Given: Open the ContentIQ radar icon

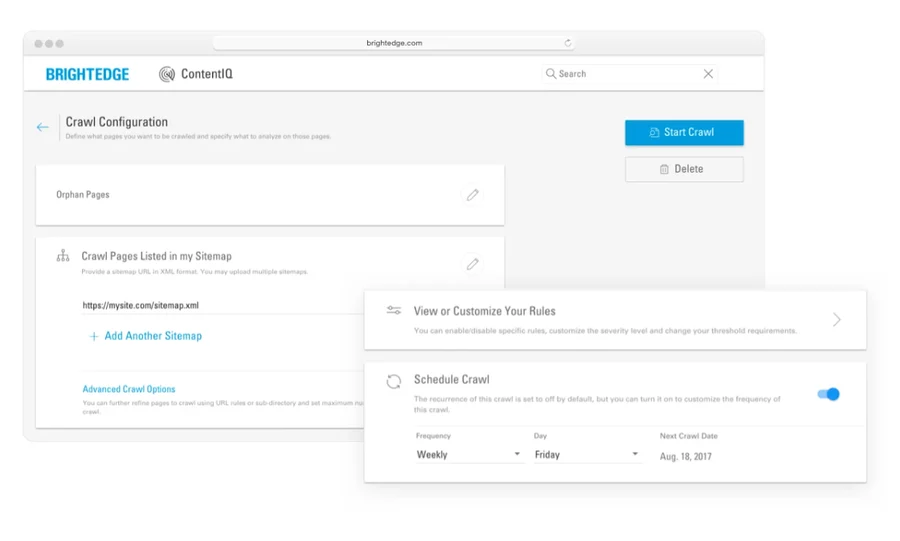Looking at the screenshot, I should pos(166,74).
